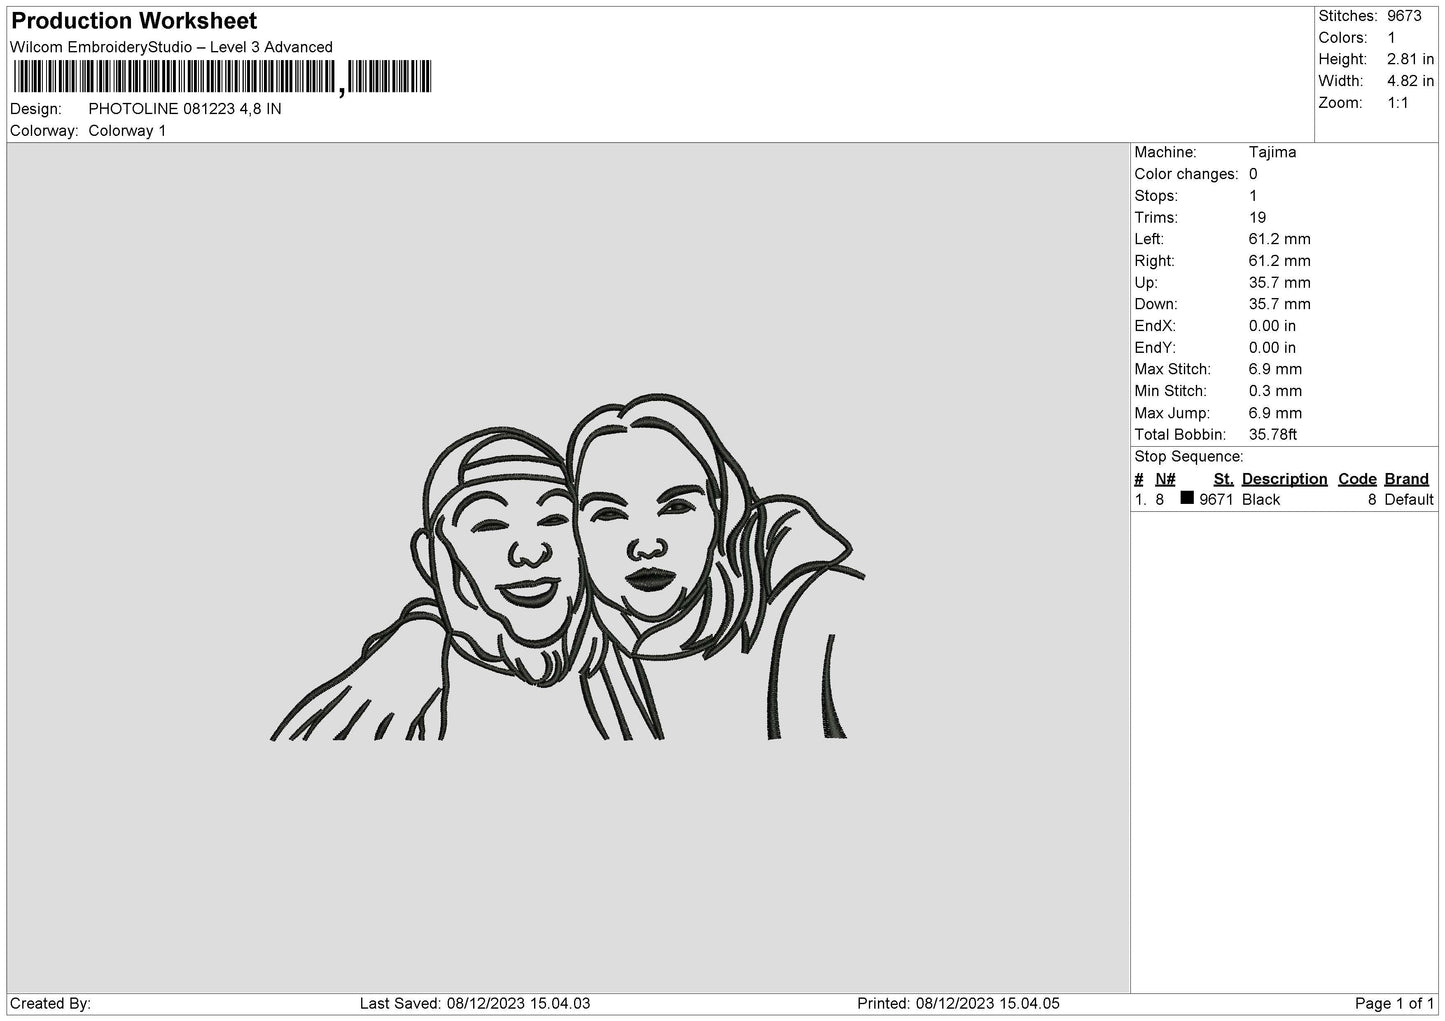Click the Right value 61.2 mm
The width and height of the screenshot is (1445, 1021).
point(1279,261)
